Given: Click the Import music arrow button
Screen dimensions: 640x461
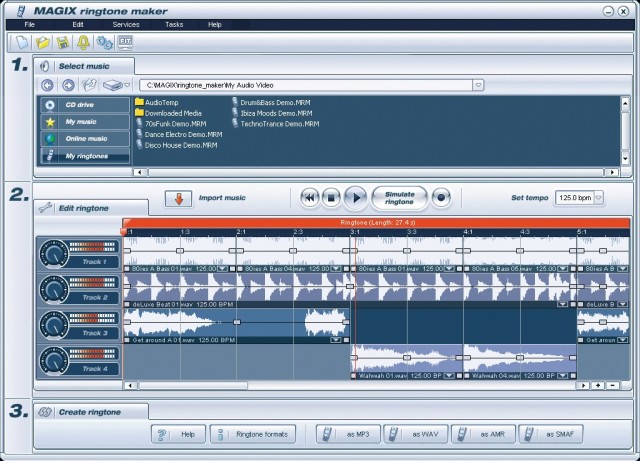Looking at the screenshot, I should 178,198.
